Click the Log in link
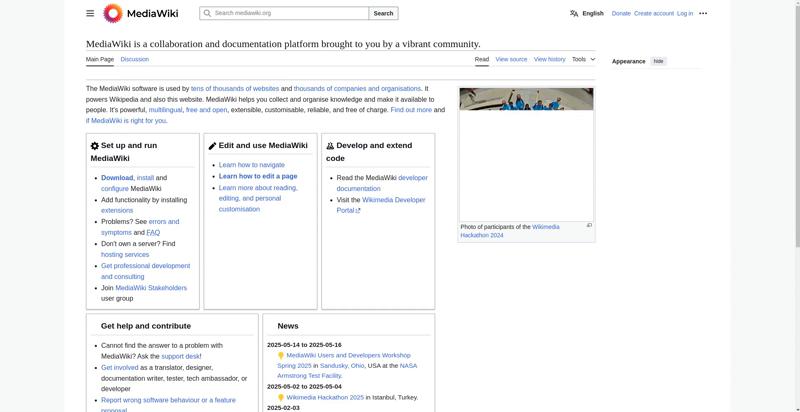Screen dimensions: 800x412 (x=685, y=14)
